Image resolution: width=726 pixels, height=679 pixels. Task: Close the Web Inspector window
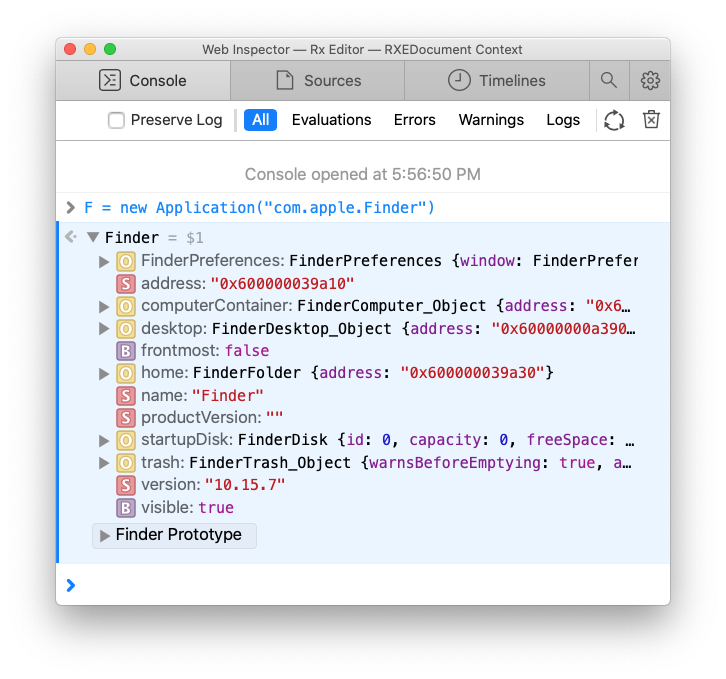pyautogui.click(x=70, y=49)
